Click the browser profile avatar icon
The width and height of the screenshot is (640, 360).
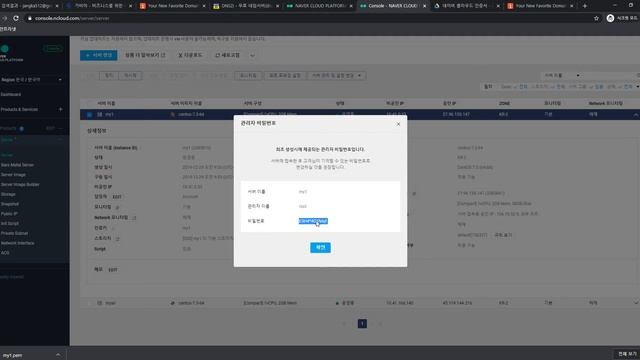coord(610,18)
